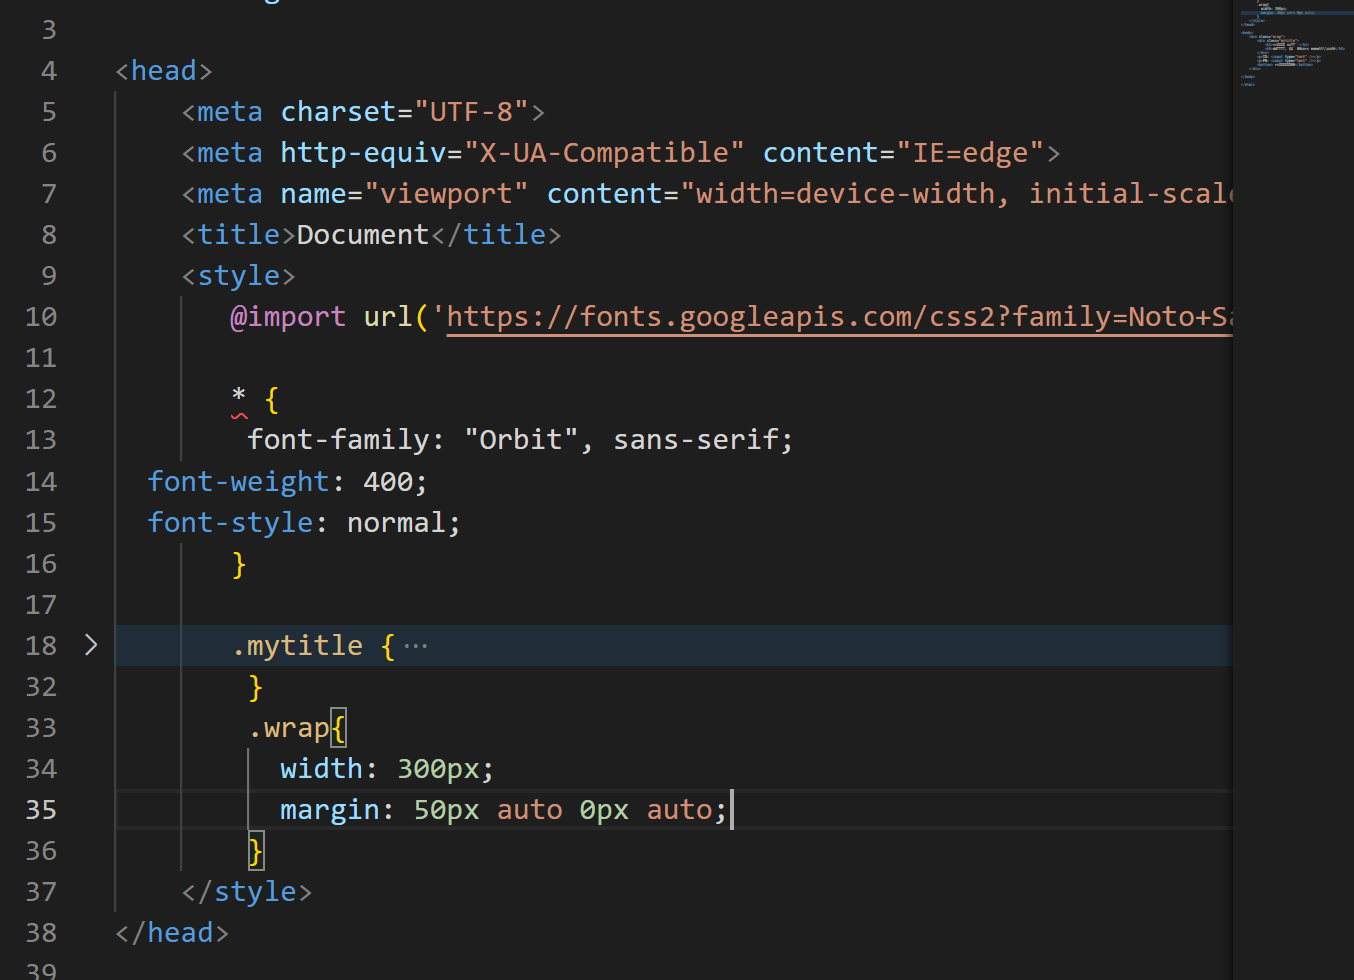Screen dimensions: 1354x980
Task: Click the closing head tag
Action: pos(172,933)
